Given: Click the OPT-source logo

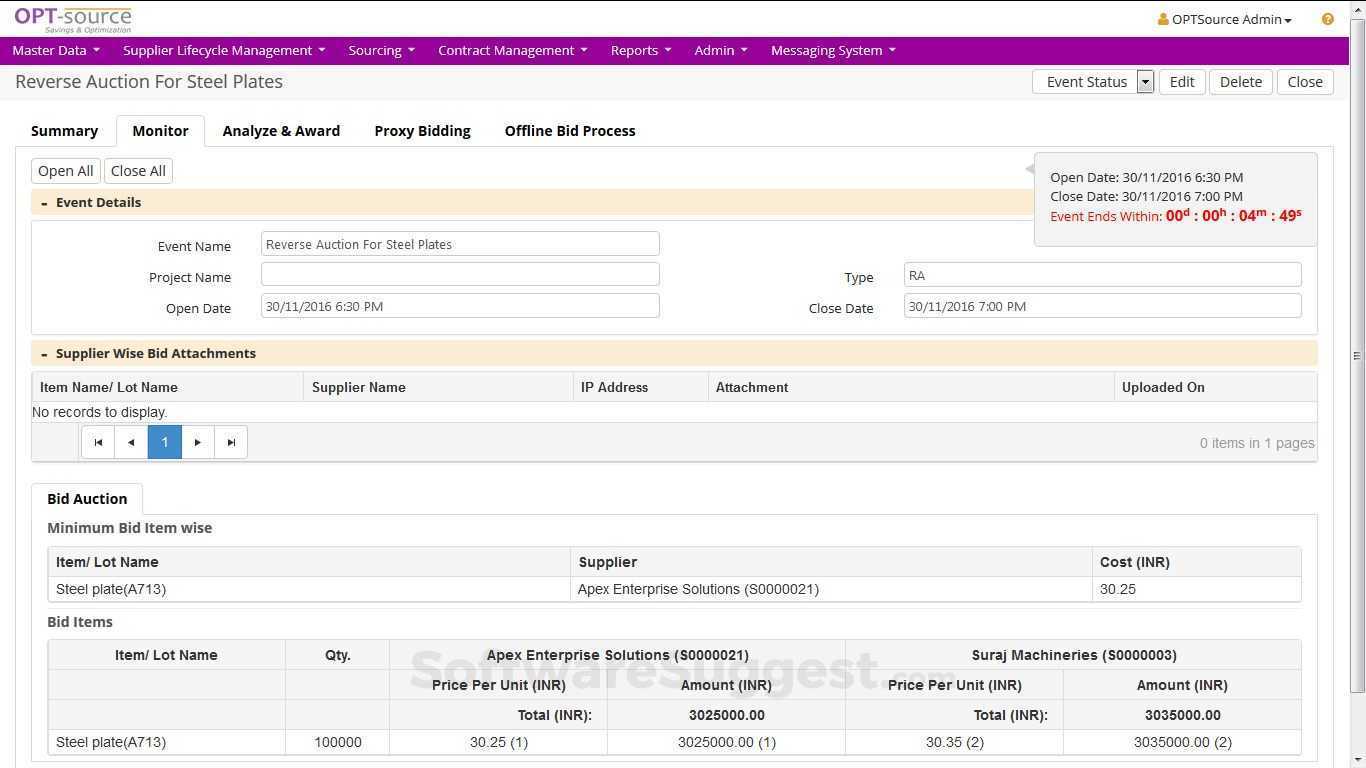Looking at the screenshot, I should 73,19.
